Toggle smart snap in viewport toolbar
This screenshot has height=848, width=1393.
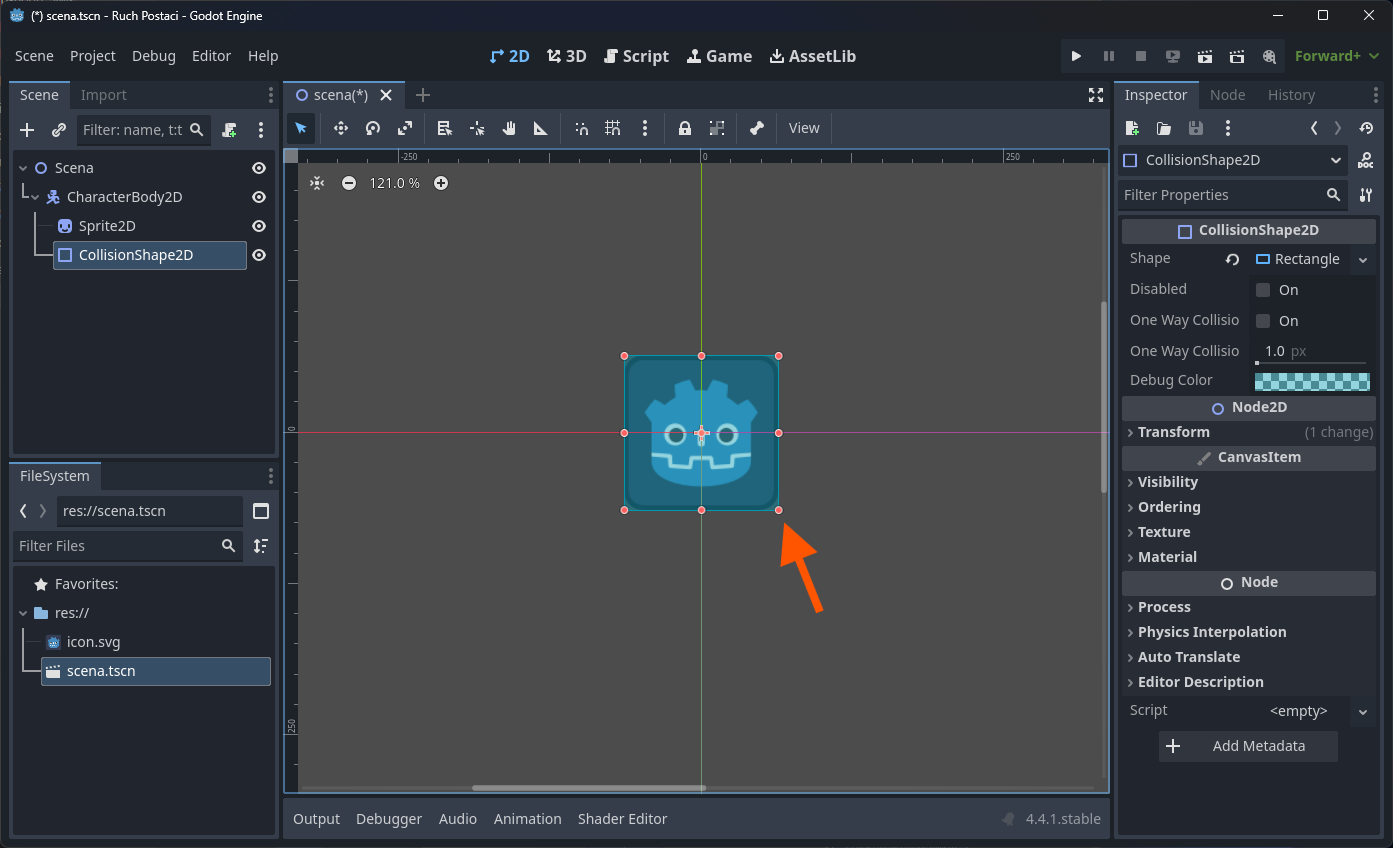tap(581, 128)
